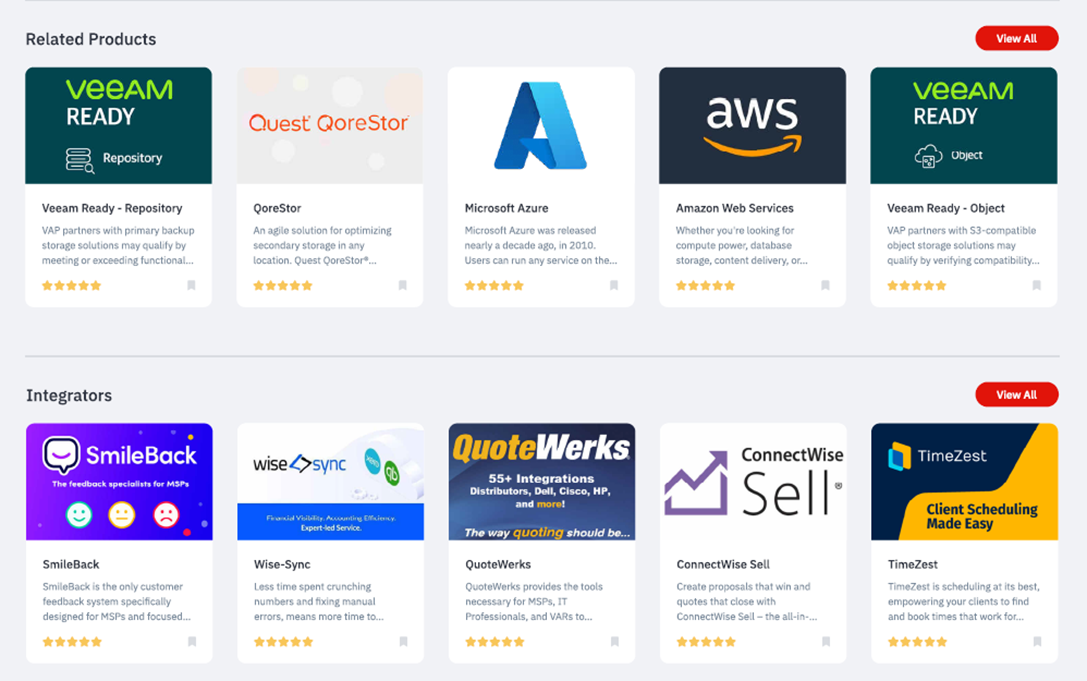Bookmark the TimeZest integrator card
The width and height of the screenshot is (1087, 681).
(1038, 641)
